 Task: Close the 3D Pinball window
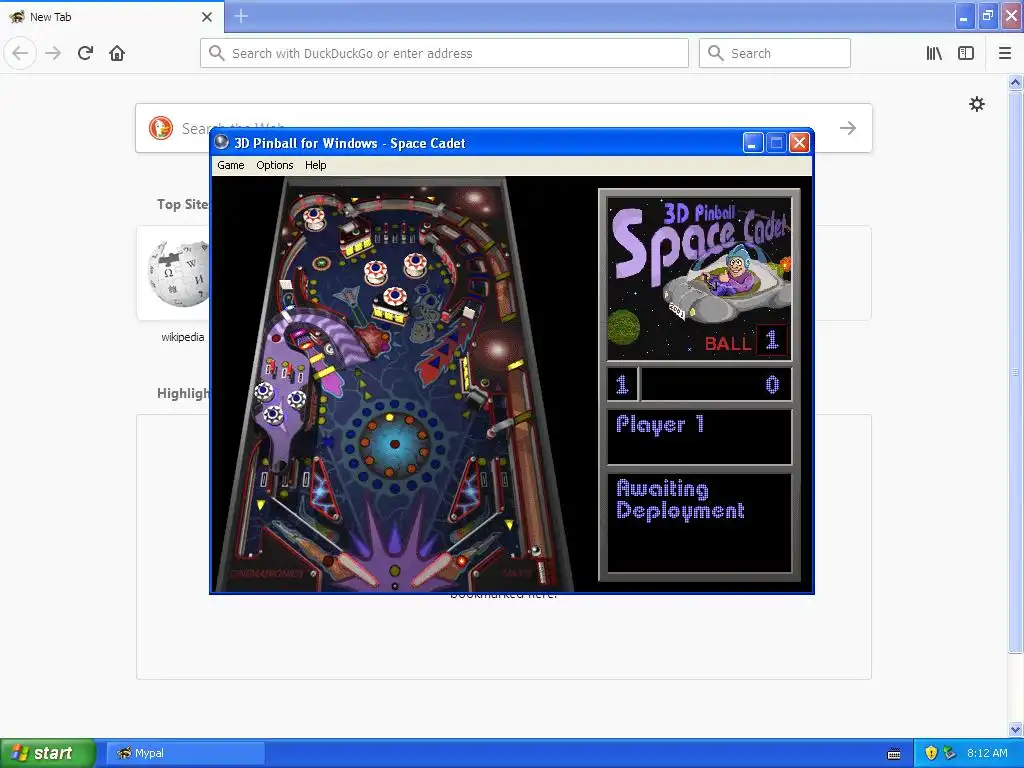tap(799, 142)
